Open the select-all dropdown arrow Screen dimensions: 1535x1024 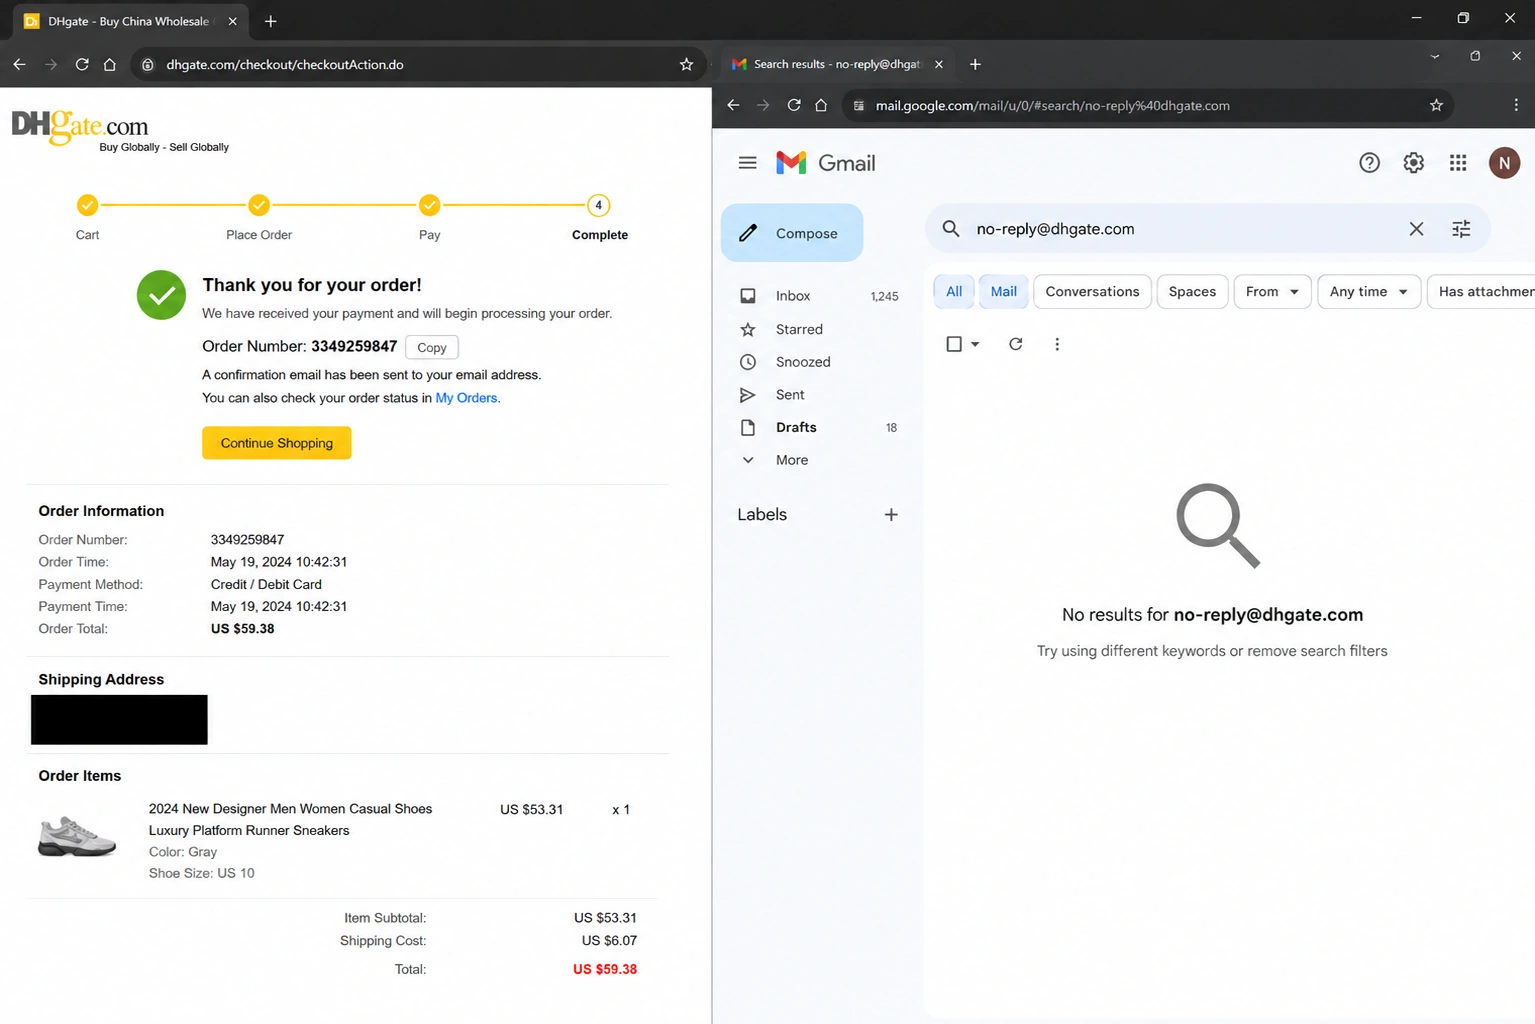(x=975, y=344)
